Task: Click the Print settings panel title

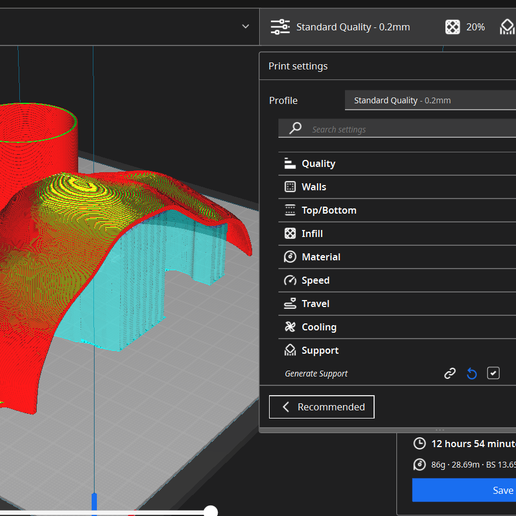Action: point(298,66)
